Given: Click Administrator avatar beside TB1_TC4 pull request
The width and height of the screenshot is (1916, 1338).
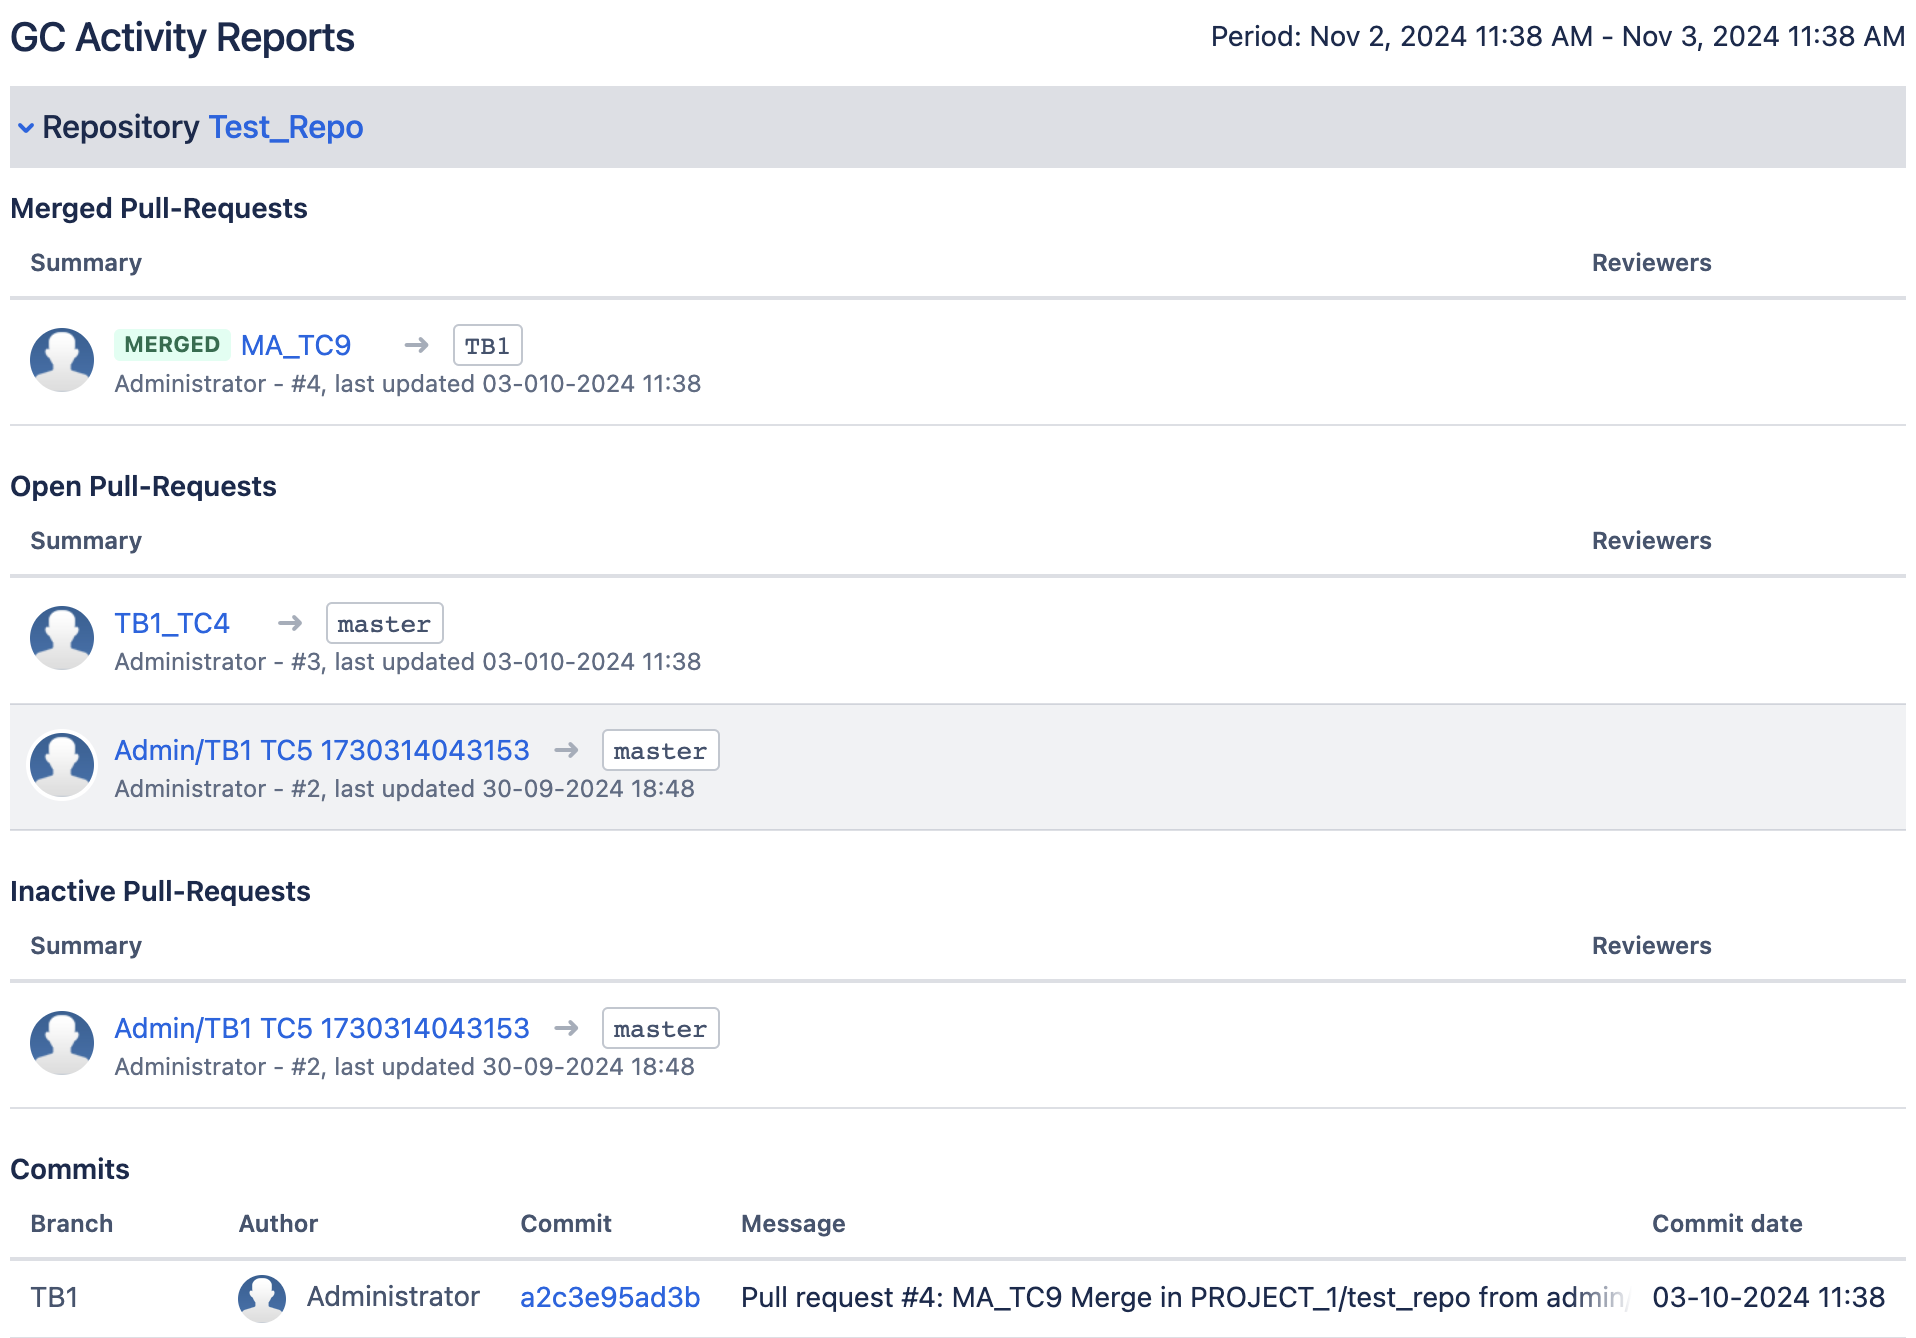Looking at the screenshot, I should tap(62, 638).
